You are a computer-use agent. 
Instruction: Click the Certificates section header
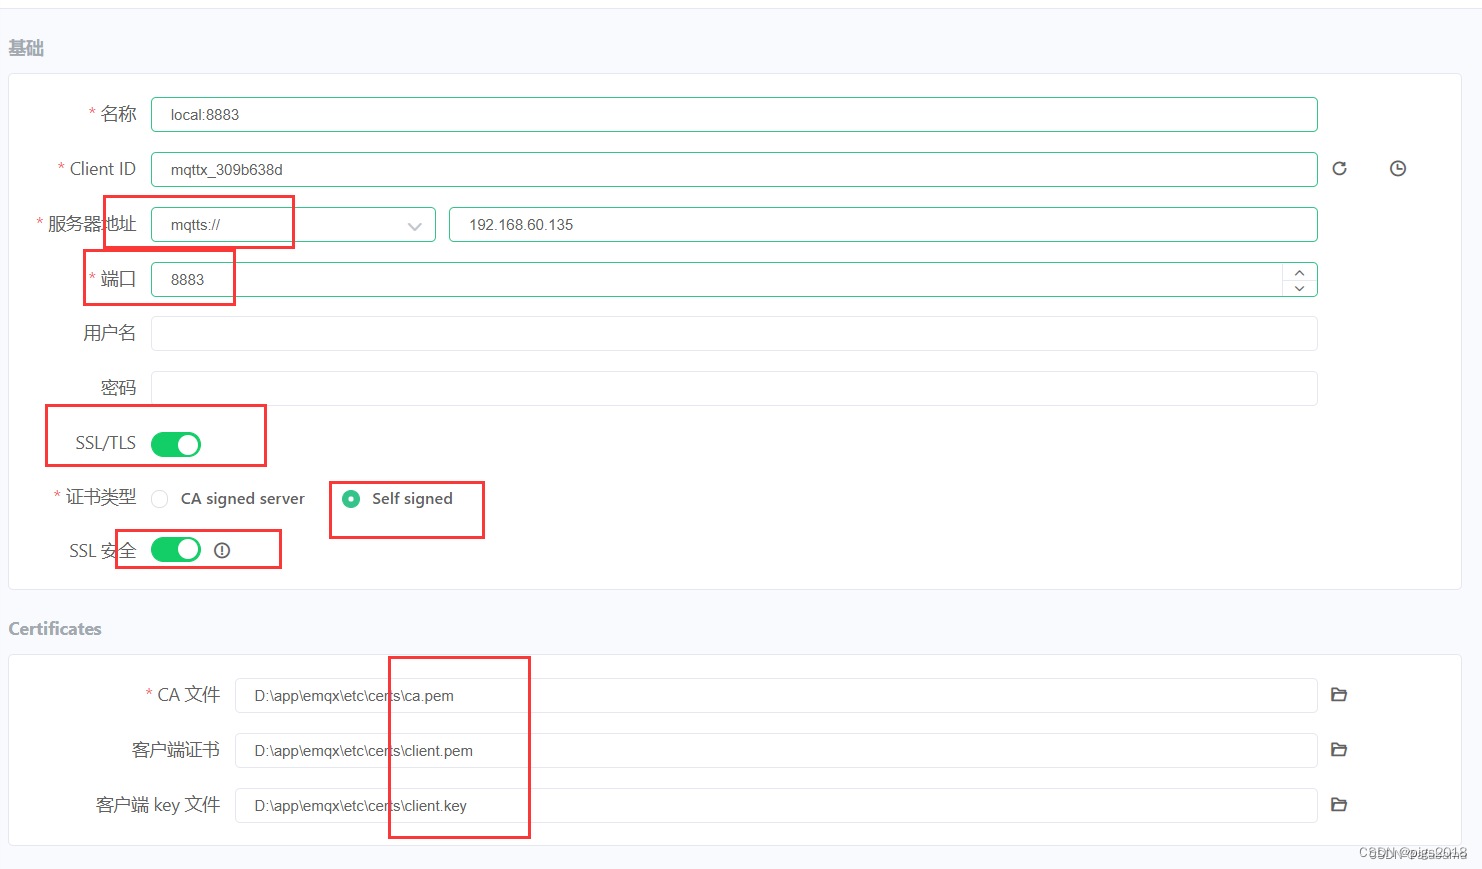(54, 628)
